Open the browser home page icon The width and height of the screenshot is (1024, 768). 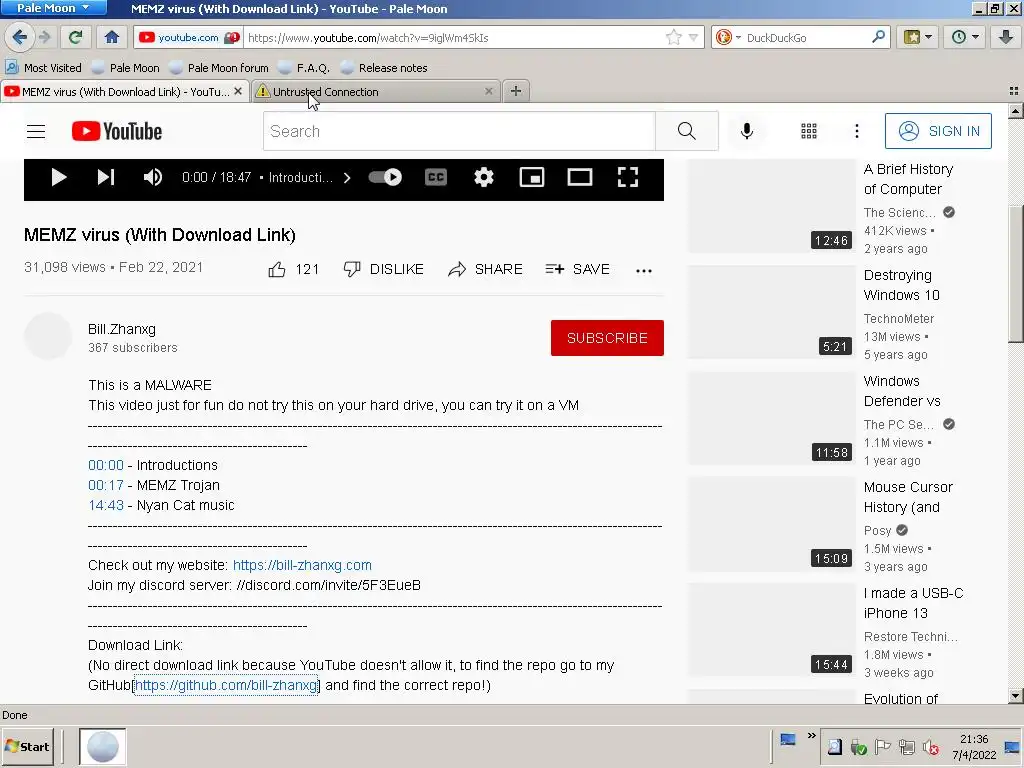(112, 37)
